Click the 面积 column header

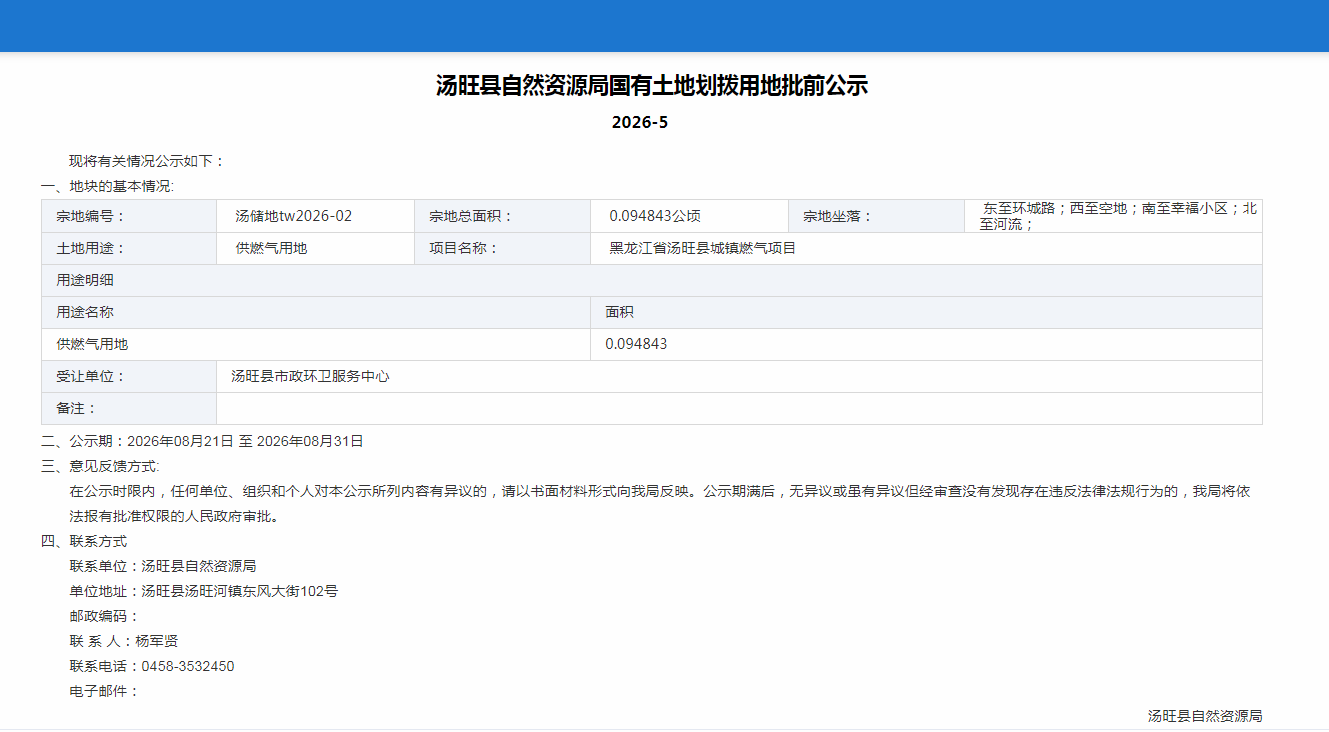point(926,312)
